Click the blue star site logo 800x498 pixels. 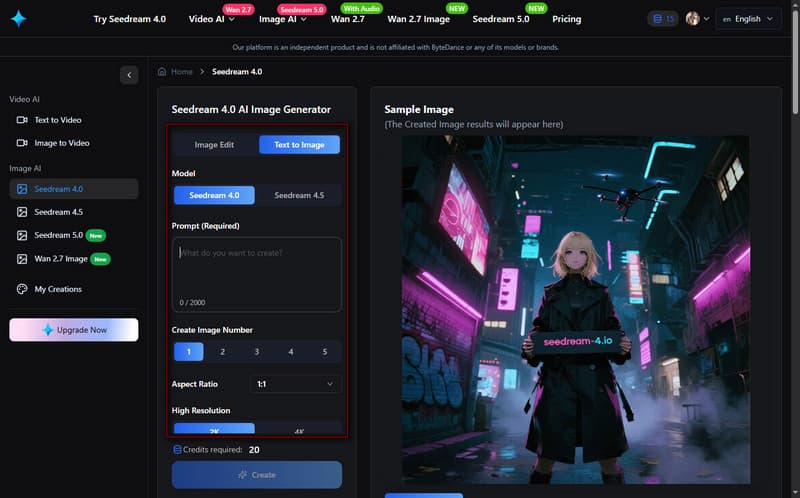tap(18, 19)
